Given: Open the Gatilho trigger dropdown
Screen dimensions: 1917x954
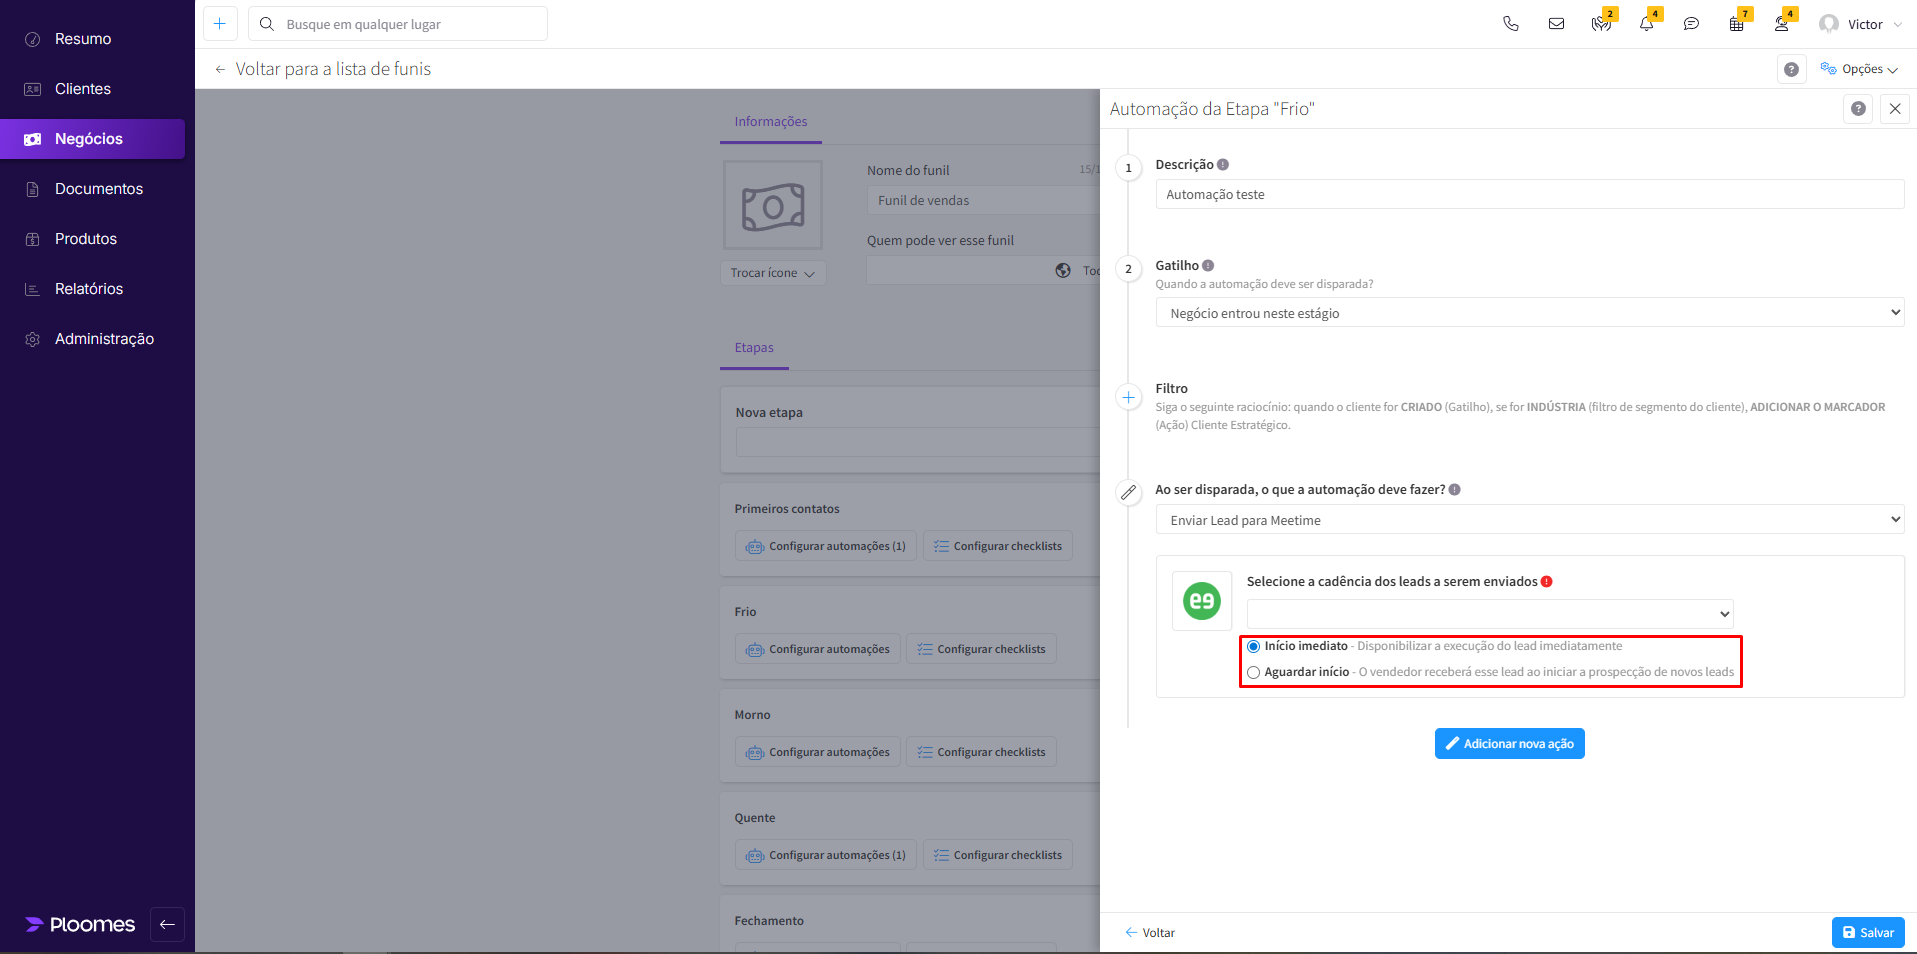Looking at the screenshot, I should [x=1529, y=313].
